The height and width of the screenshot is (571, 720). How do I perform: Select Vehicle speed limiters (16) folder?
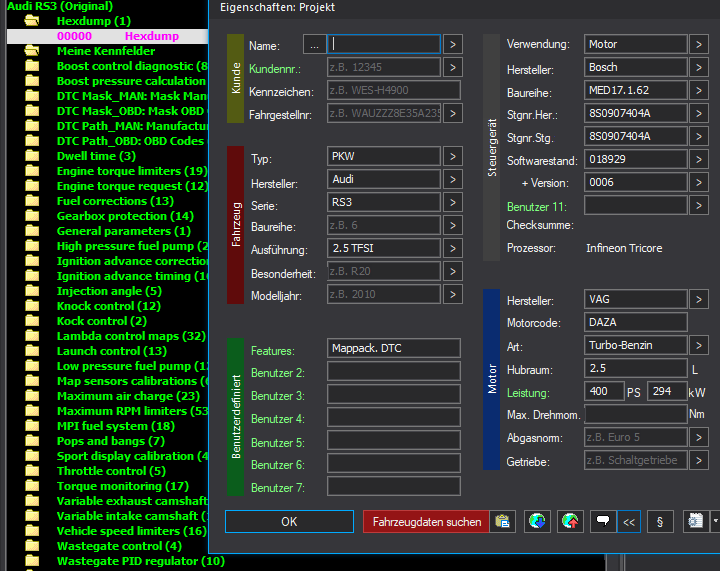click(132, 531)
